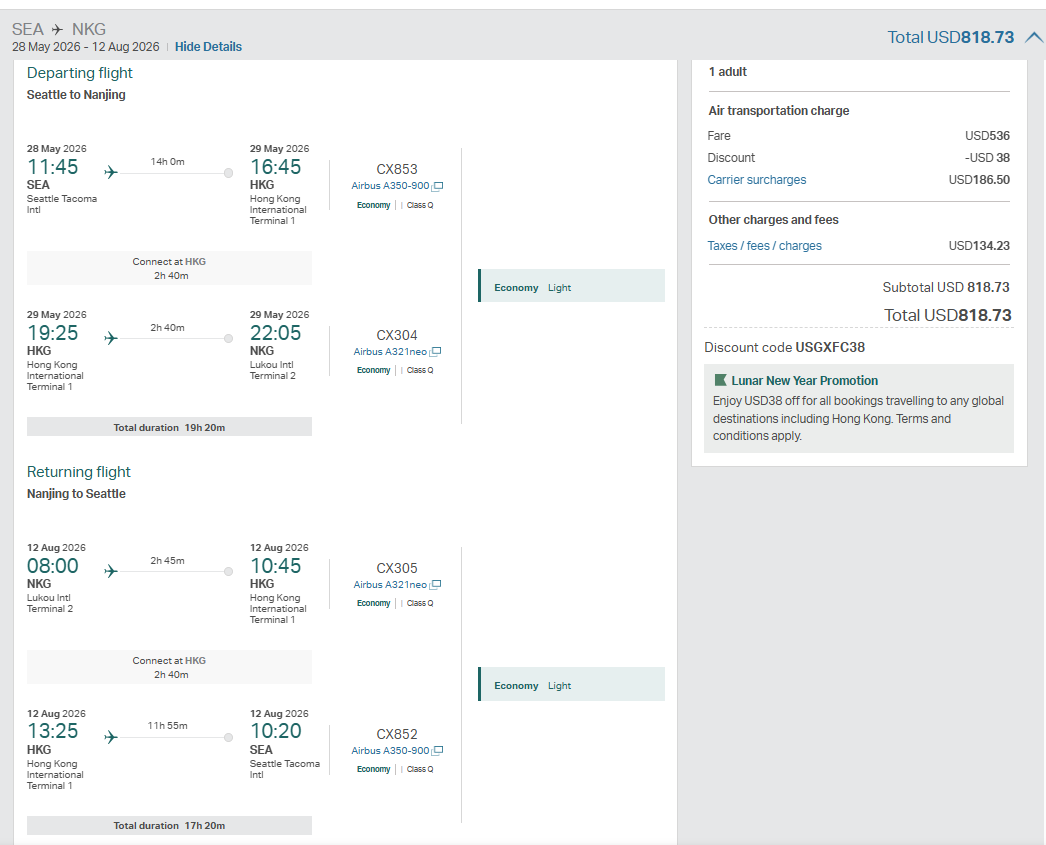Click the discount code USGXFC38
Viewport: 1046px width, 845px height.
(829, 348)
